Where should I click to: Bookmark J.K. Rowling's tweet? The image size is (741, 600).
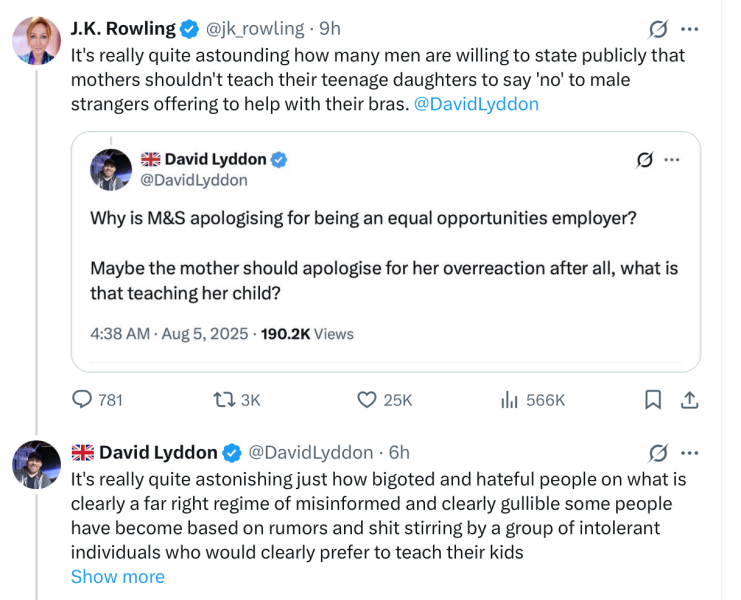(653, 400)
